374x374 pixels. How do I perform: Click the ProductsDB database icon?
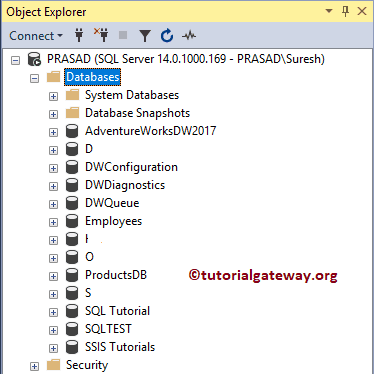coord(72,275)
